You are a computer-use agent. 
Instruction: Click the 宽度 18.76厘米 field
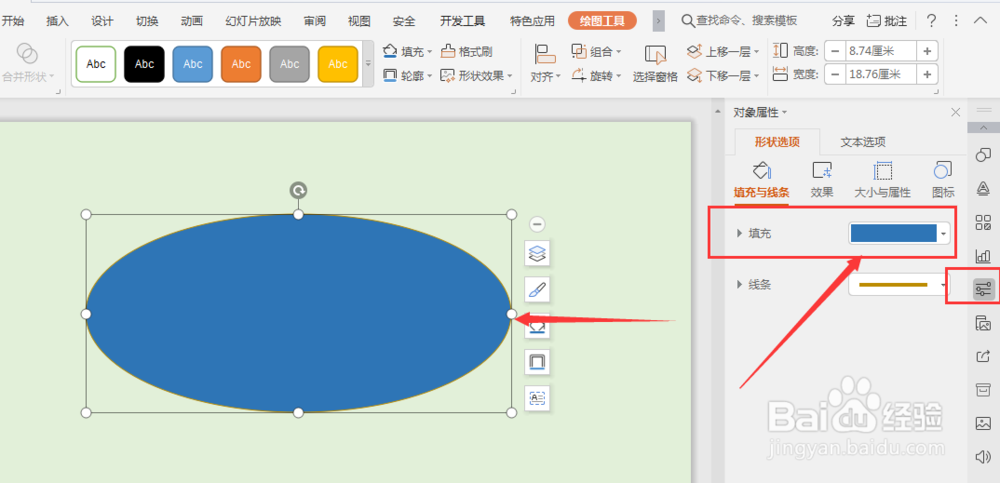tap(881, 75)
